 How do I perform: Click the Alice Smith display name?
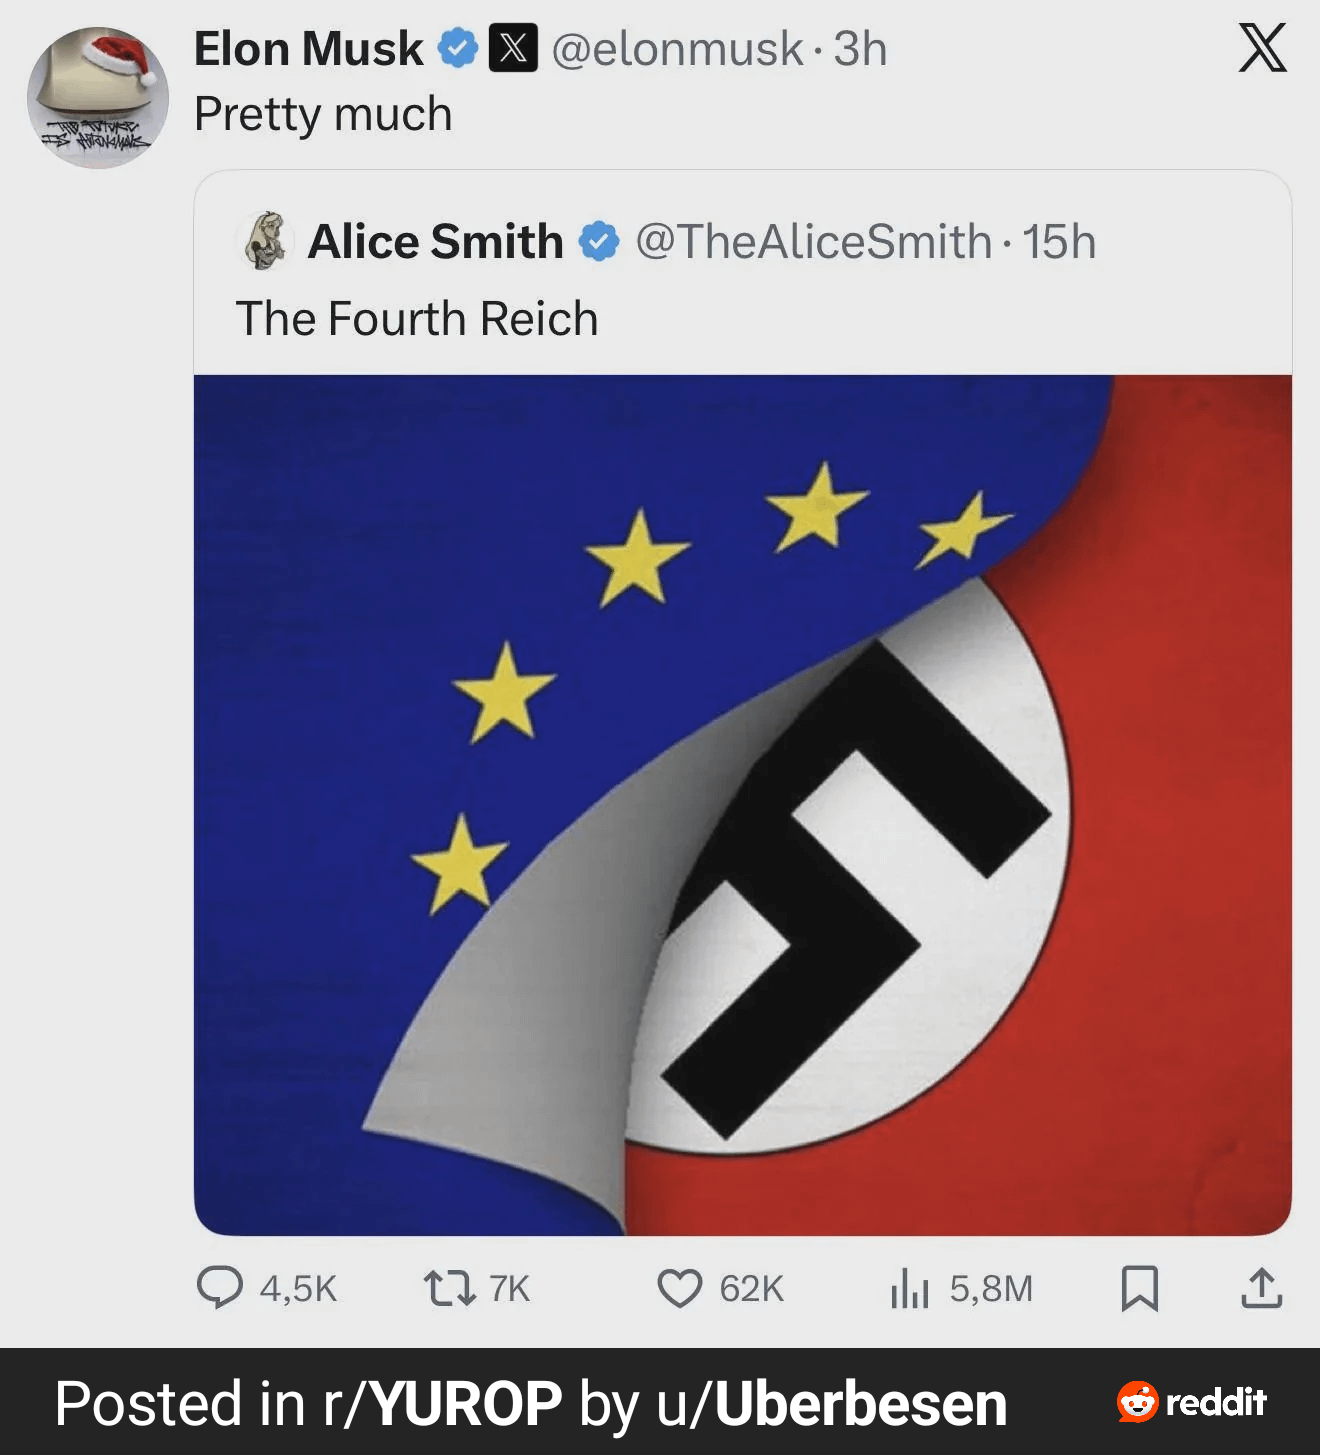point(435,241)
